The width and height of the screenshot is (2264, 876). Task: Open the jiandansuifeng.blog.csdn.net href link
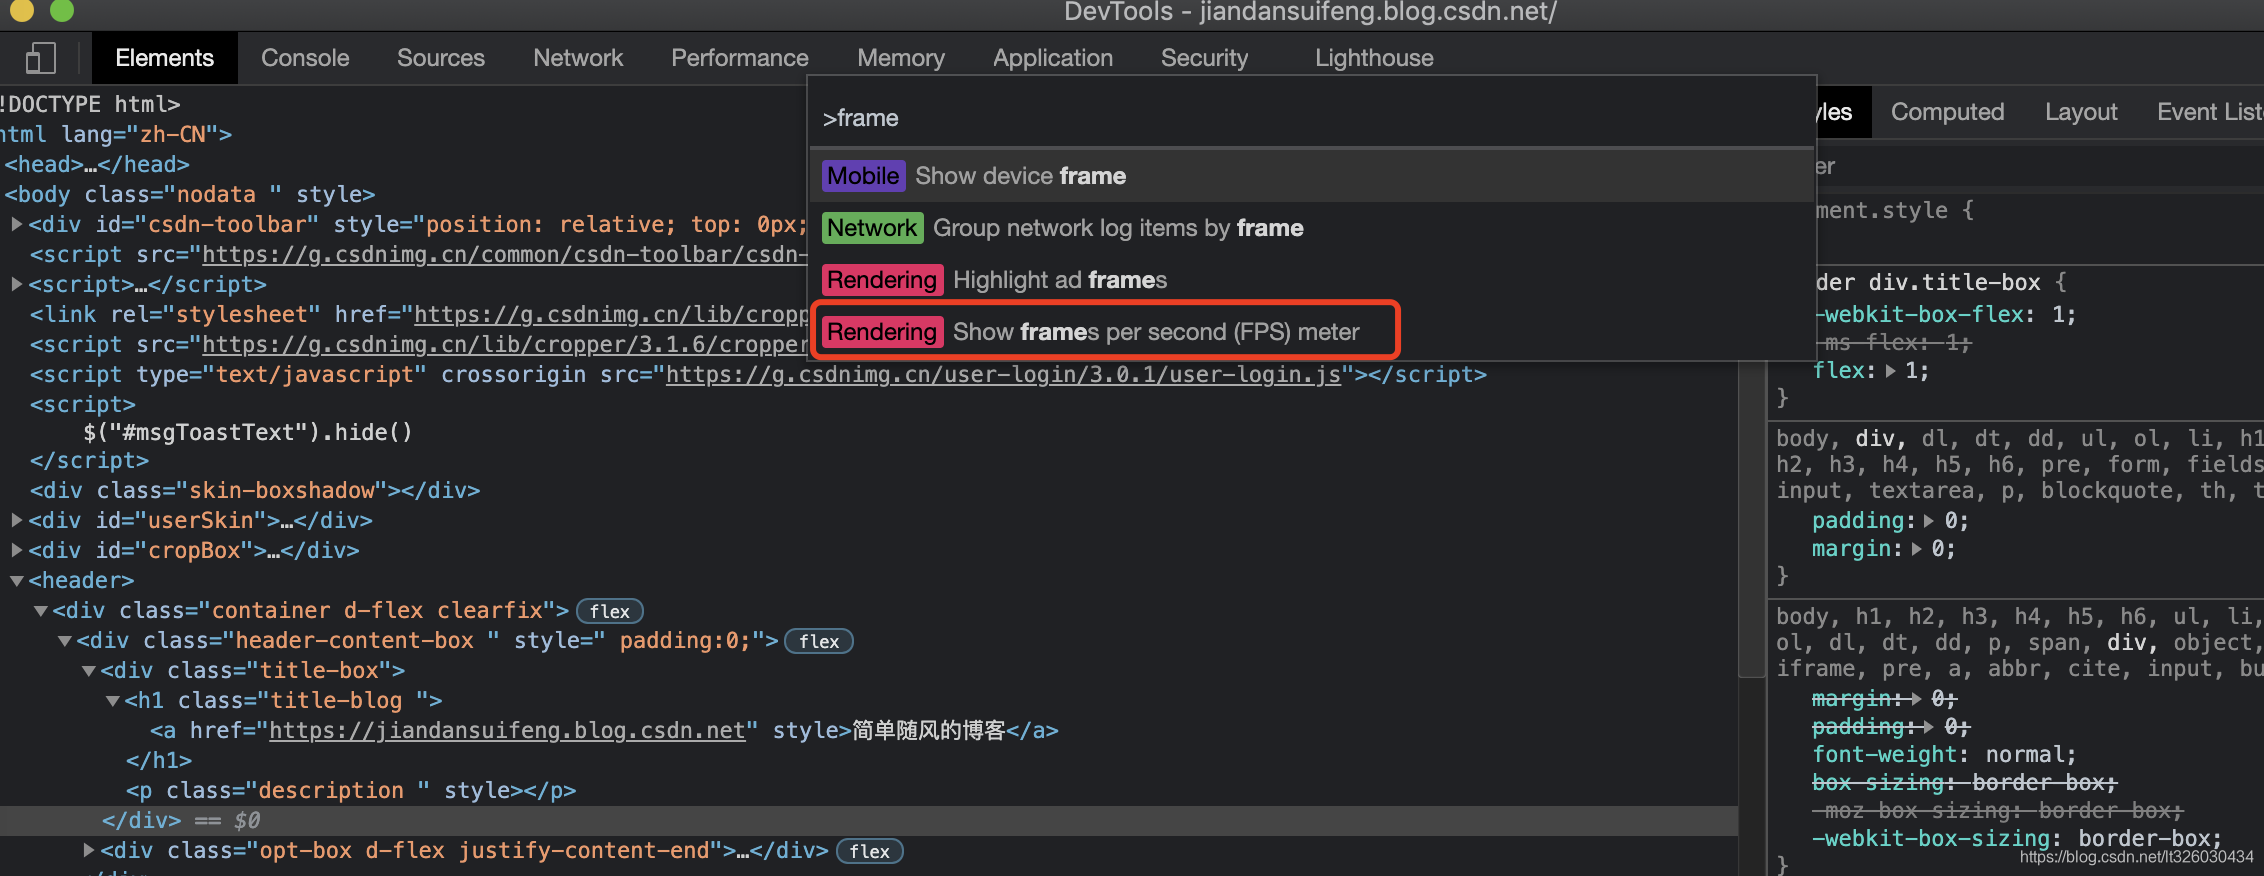[x=507, y=730]
